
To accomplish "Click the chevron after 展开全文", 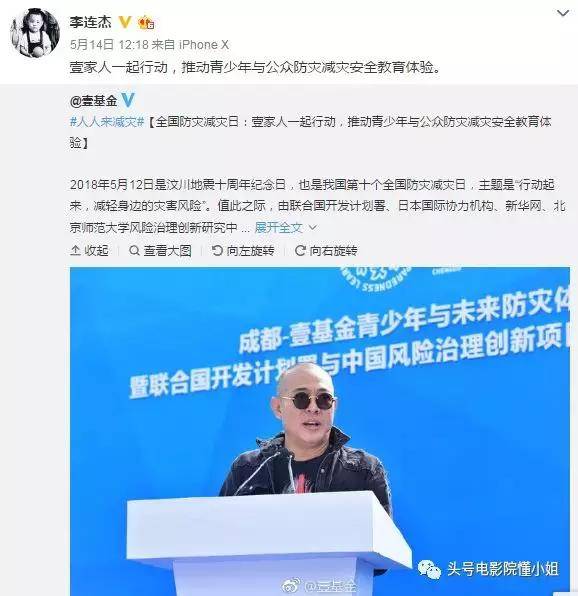I will coord(312,228).
